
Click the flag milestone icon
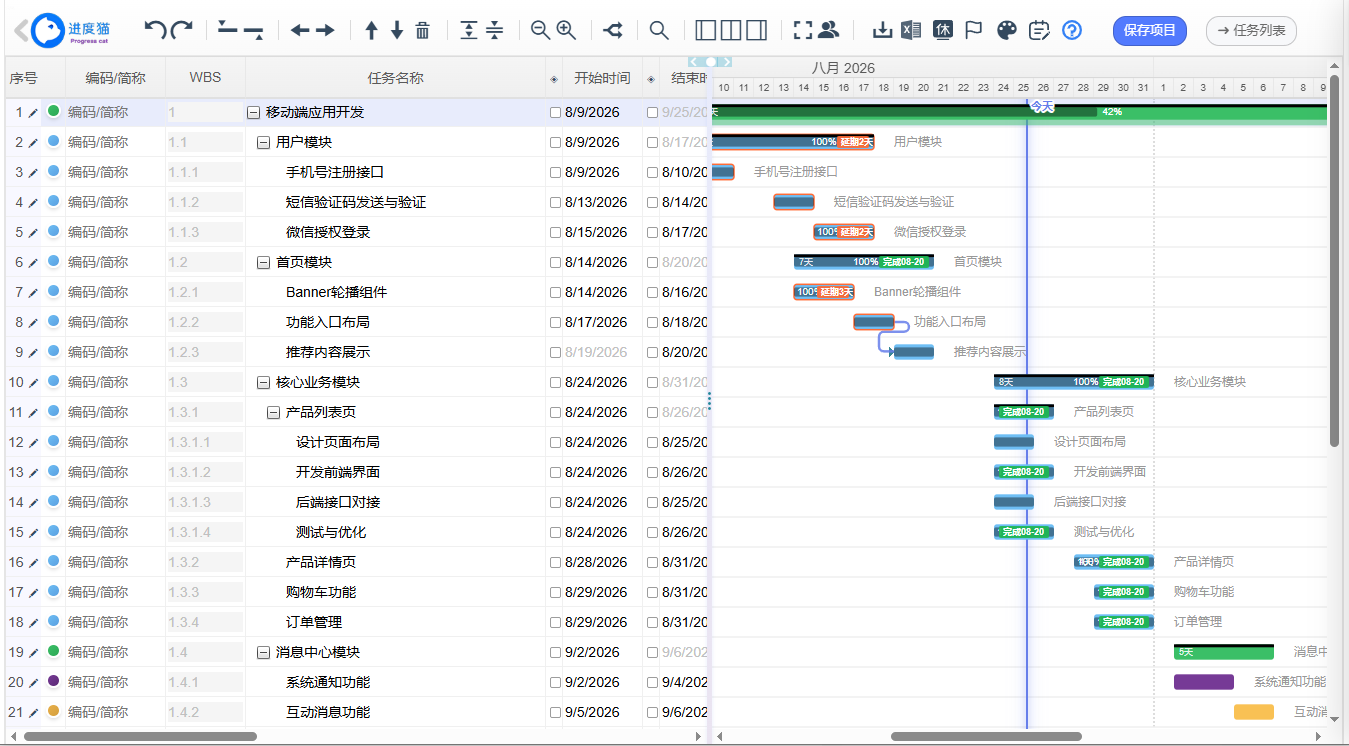pyautogui.click(x=973, y=30)
